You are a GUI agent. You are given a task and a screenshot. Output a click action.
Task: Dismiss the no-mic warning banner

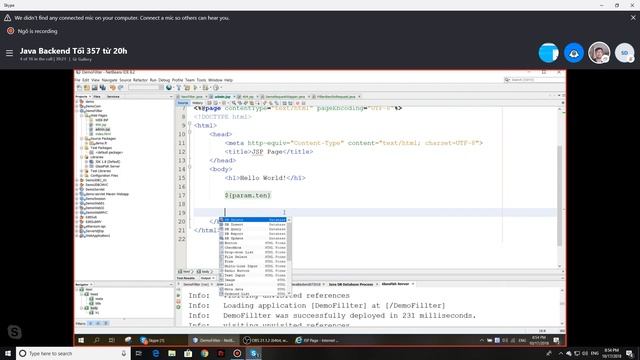[x=633, y=18]
